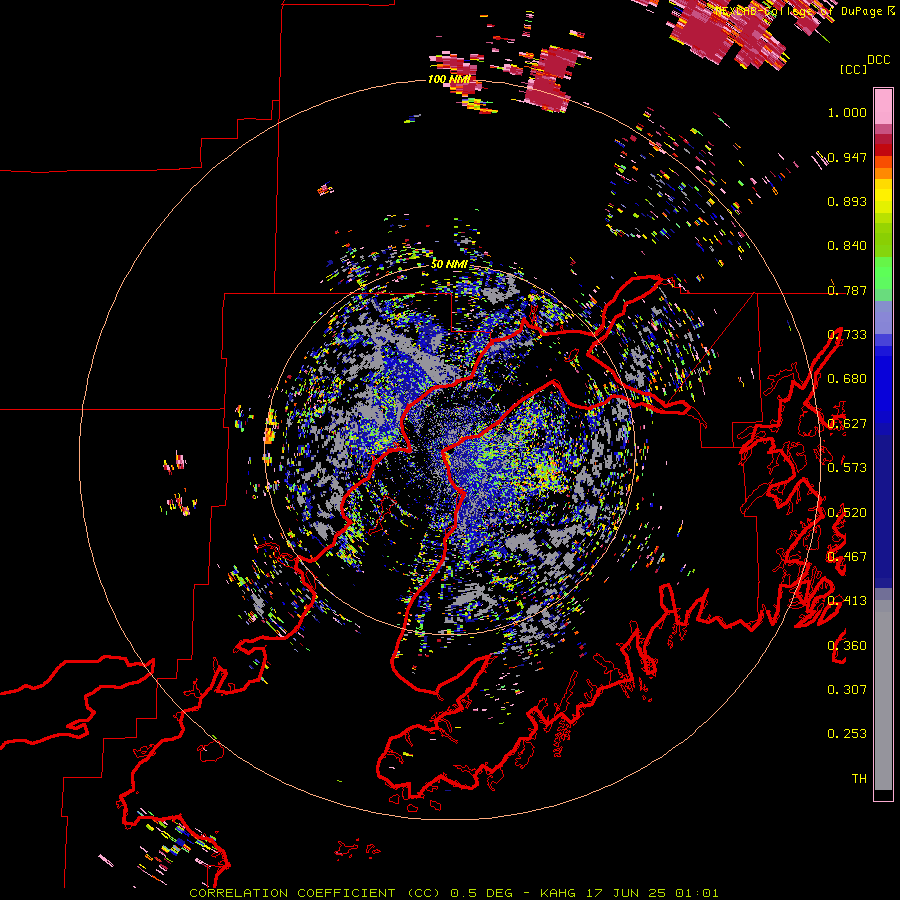Click the 1.000 color scale label
This screenshot has height=900, width=900.
(847, 112)
